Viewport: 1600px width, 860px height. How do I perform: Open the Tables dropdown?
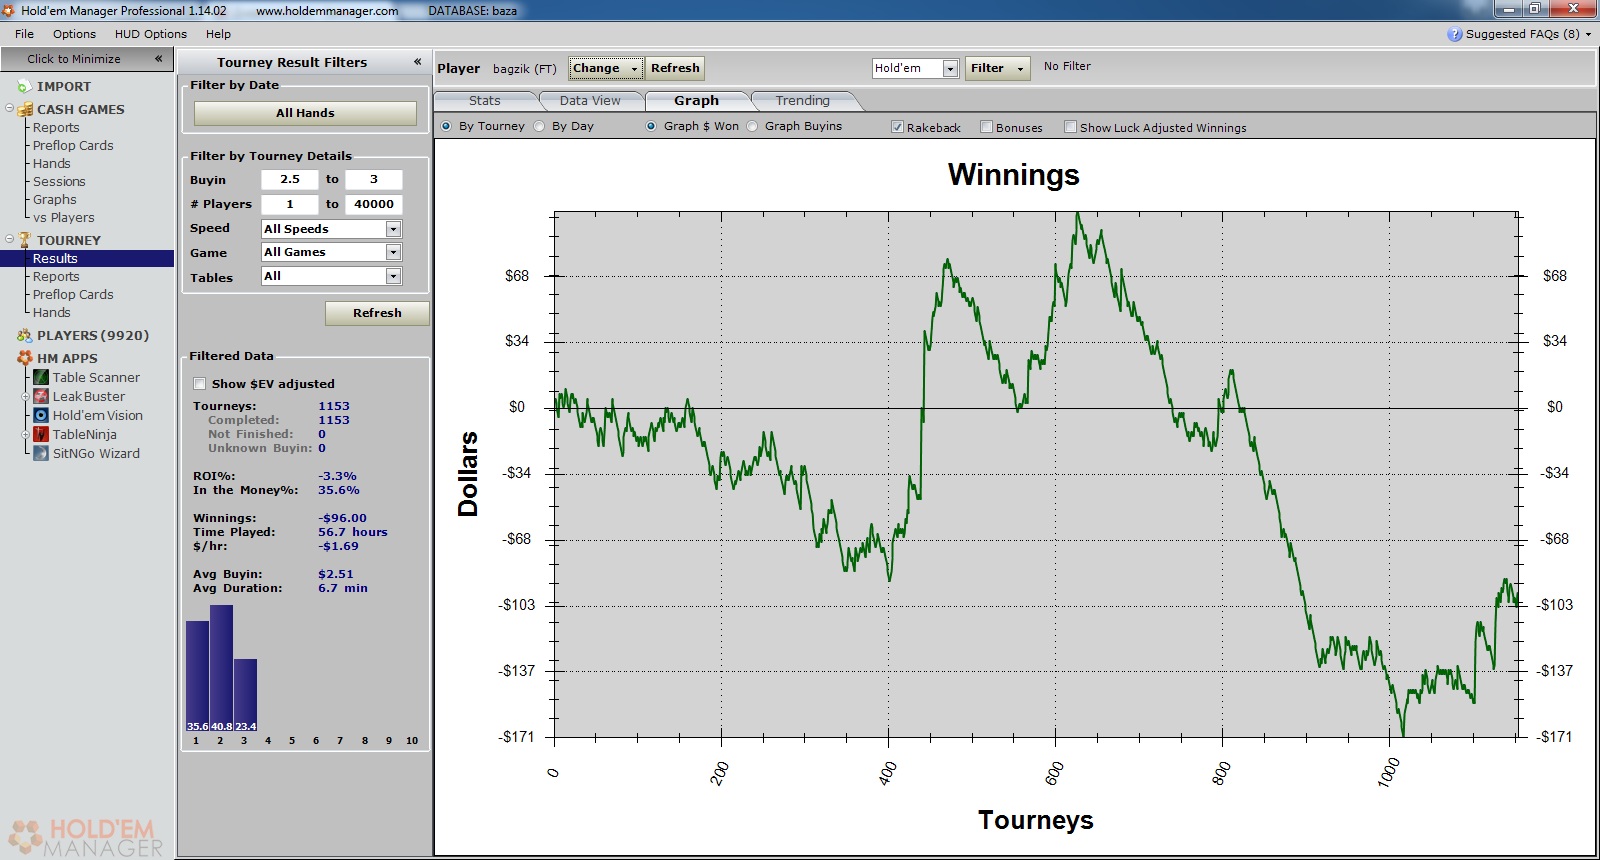pyautogui.click(x=393, y=276)
